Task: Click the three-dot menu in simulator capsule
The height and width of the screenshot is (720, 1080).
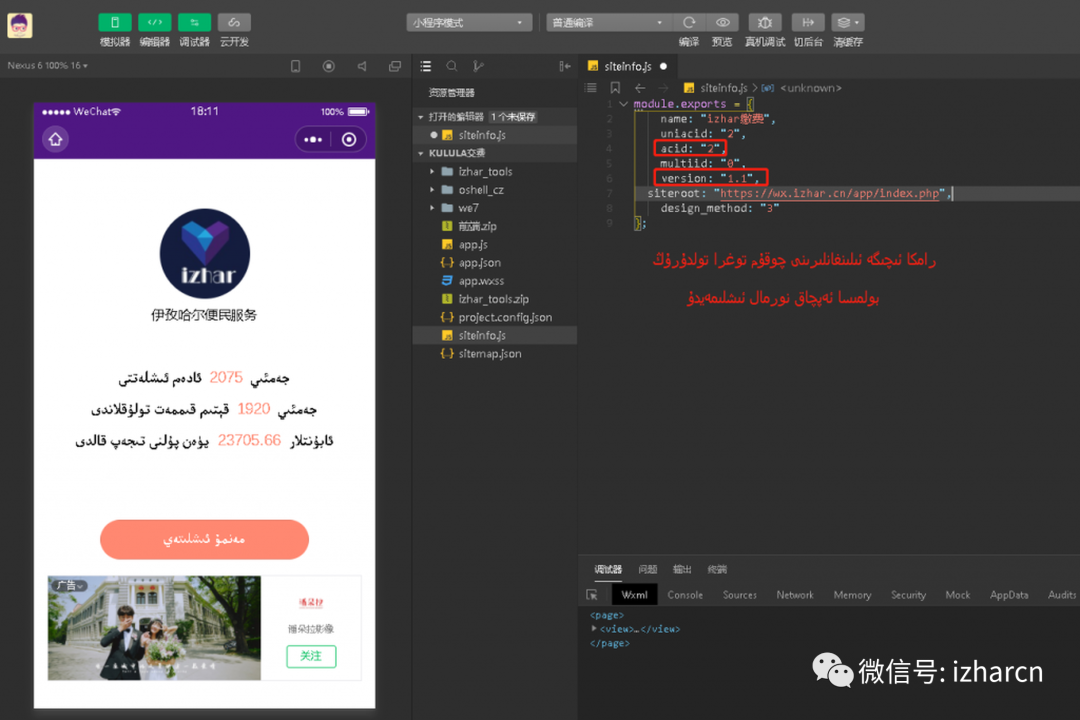Action: [313, 140]
